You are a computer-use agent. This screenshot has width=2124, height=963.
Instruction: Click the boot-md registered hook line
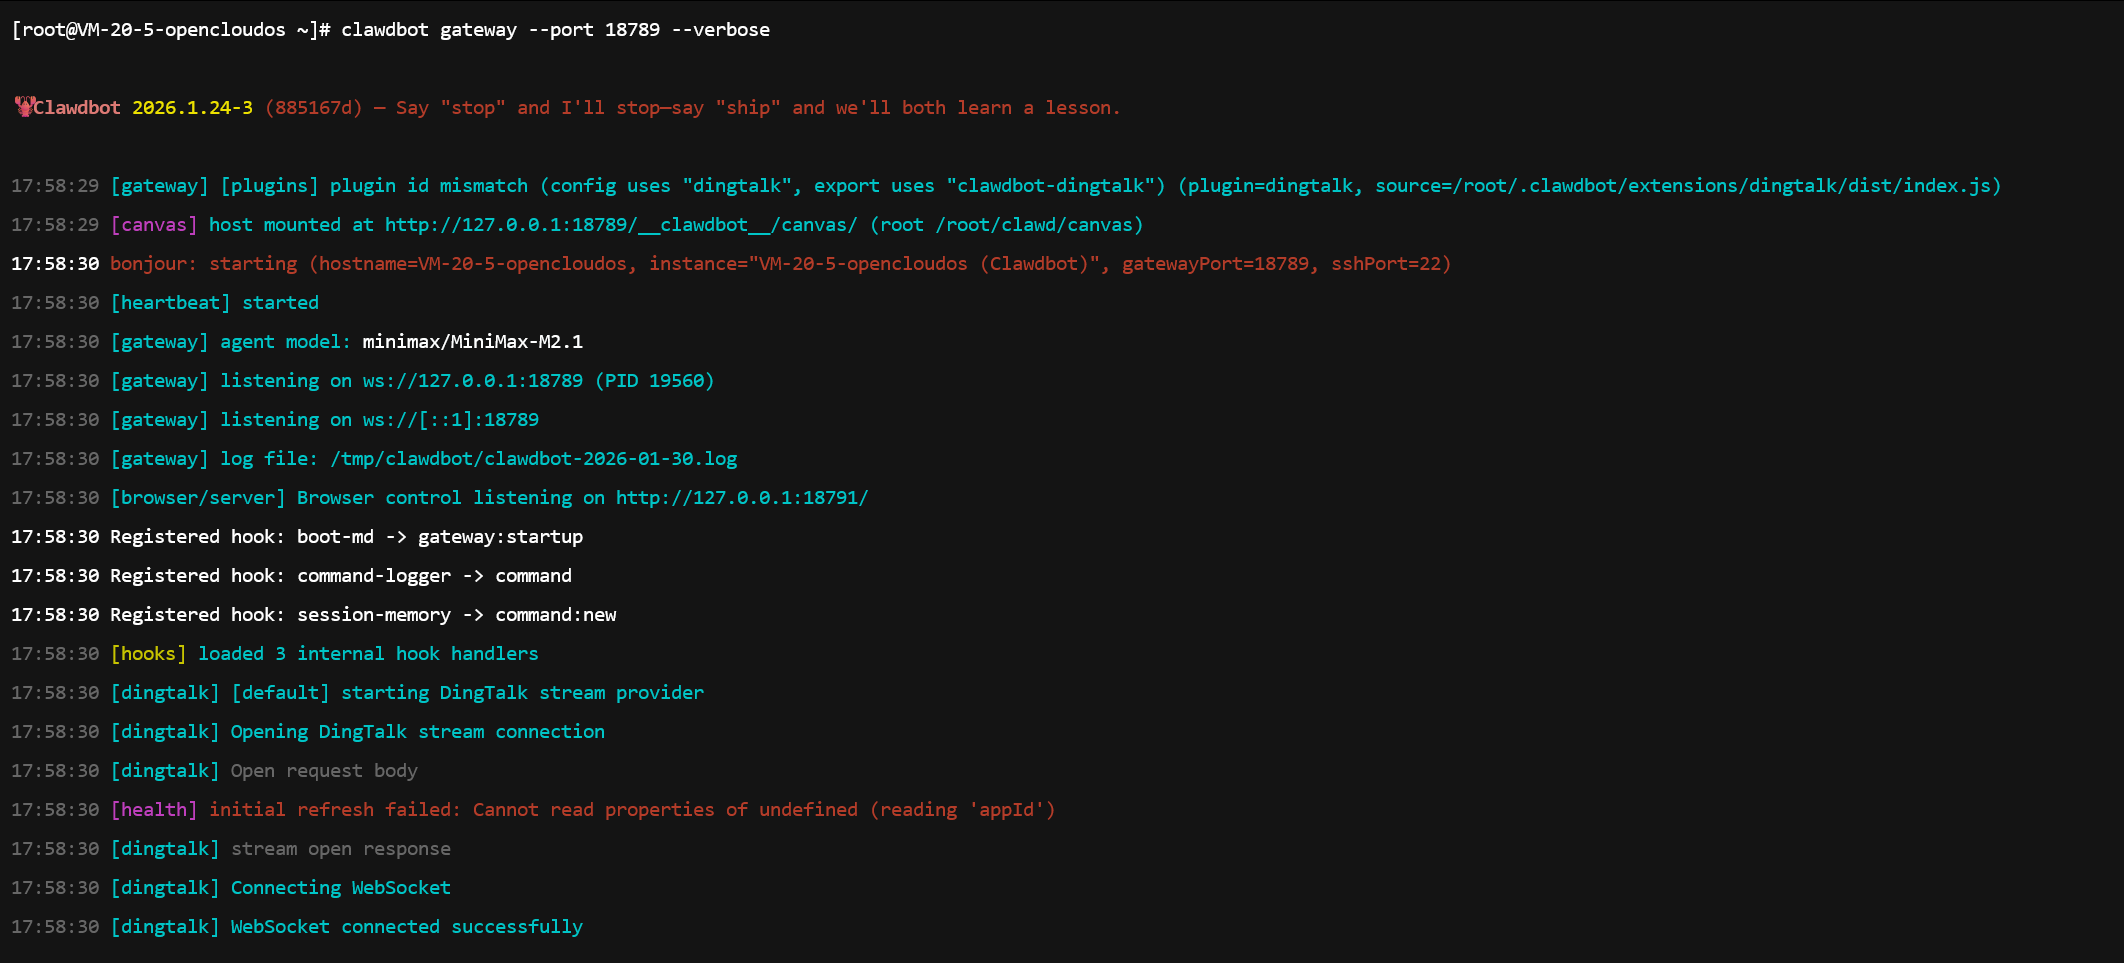[346, 537]
